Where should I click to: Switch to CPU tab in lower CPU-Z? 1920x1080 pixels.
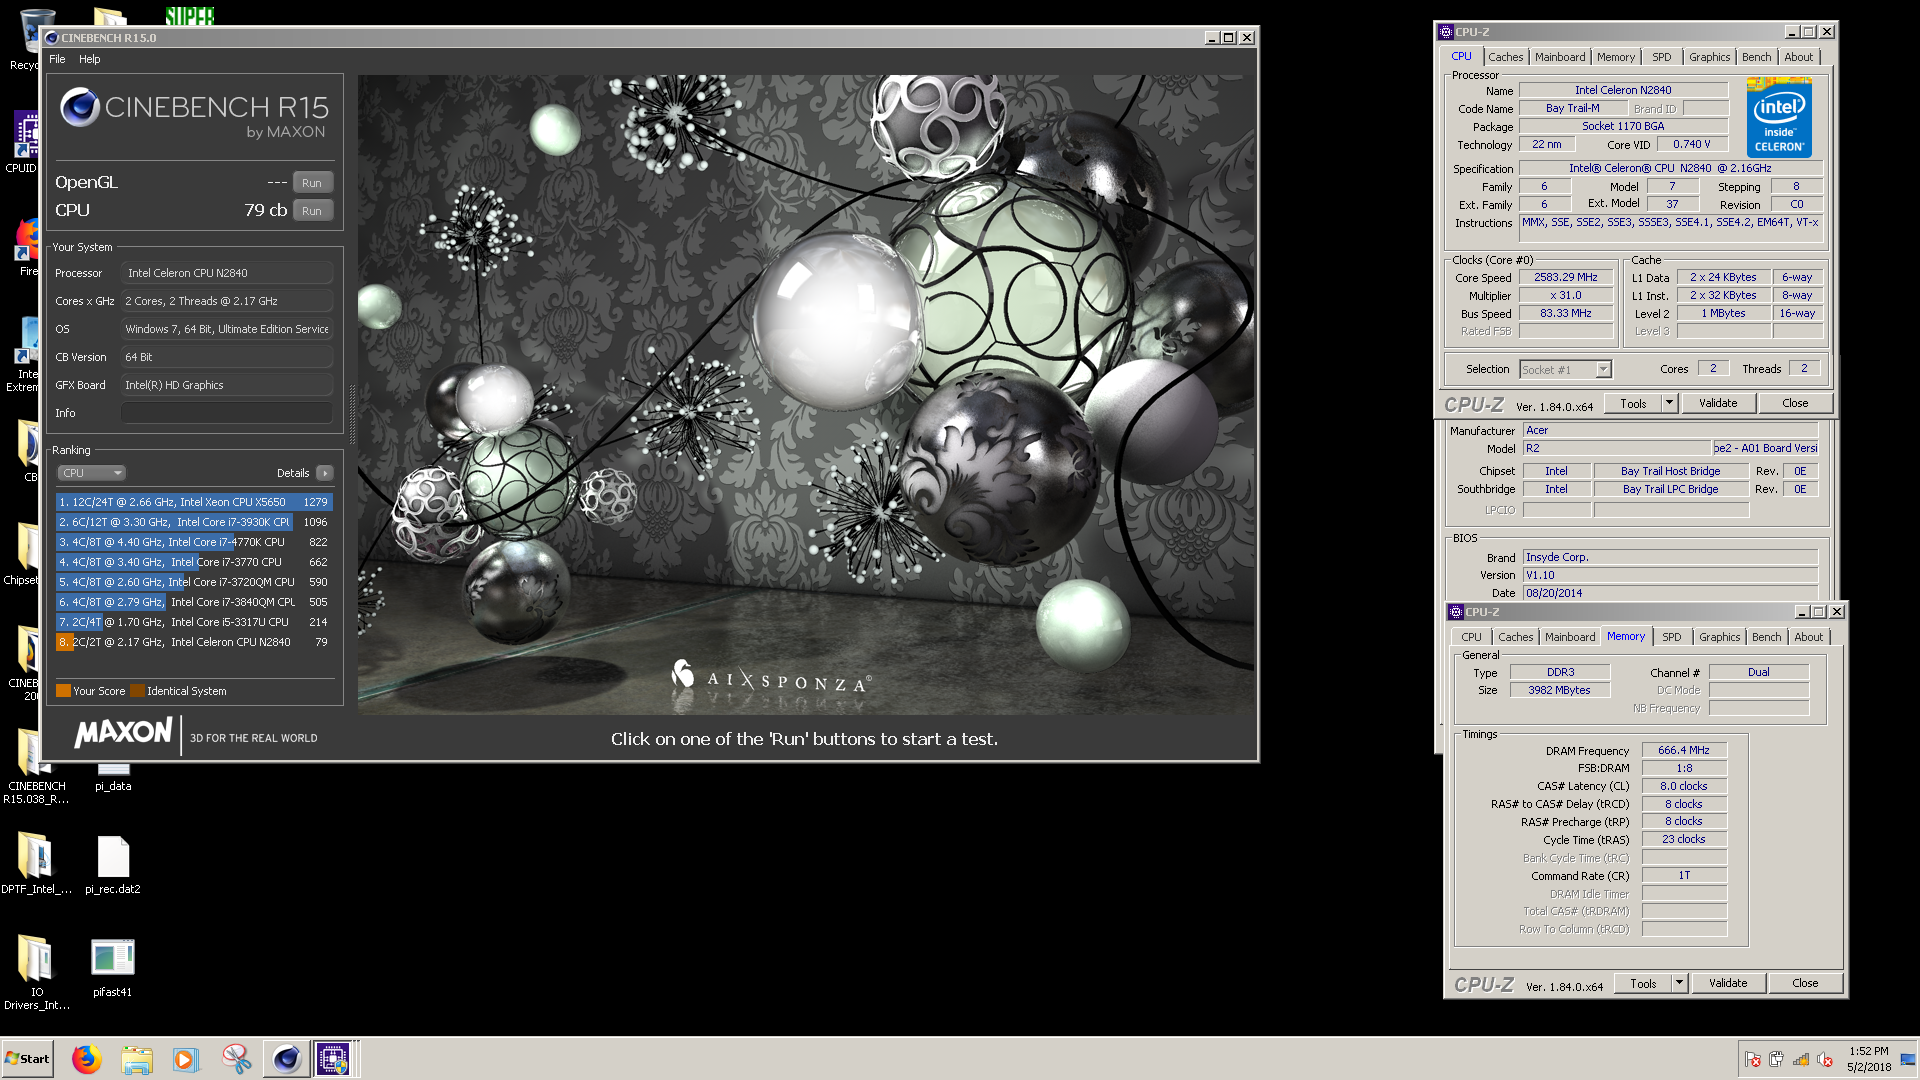(1471, 637)
